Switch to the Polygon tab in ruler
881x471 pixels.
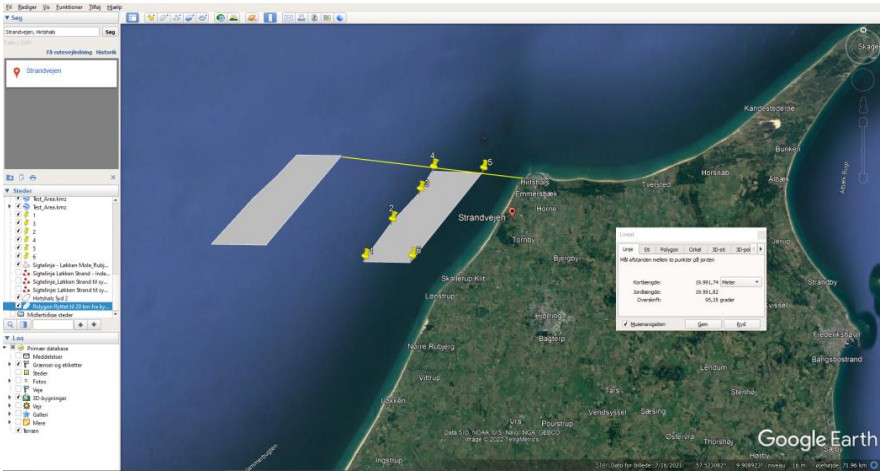669,249
